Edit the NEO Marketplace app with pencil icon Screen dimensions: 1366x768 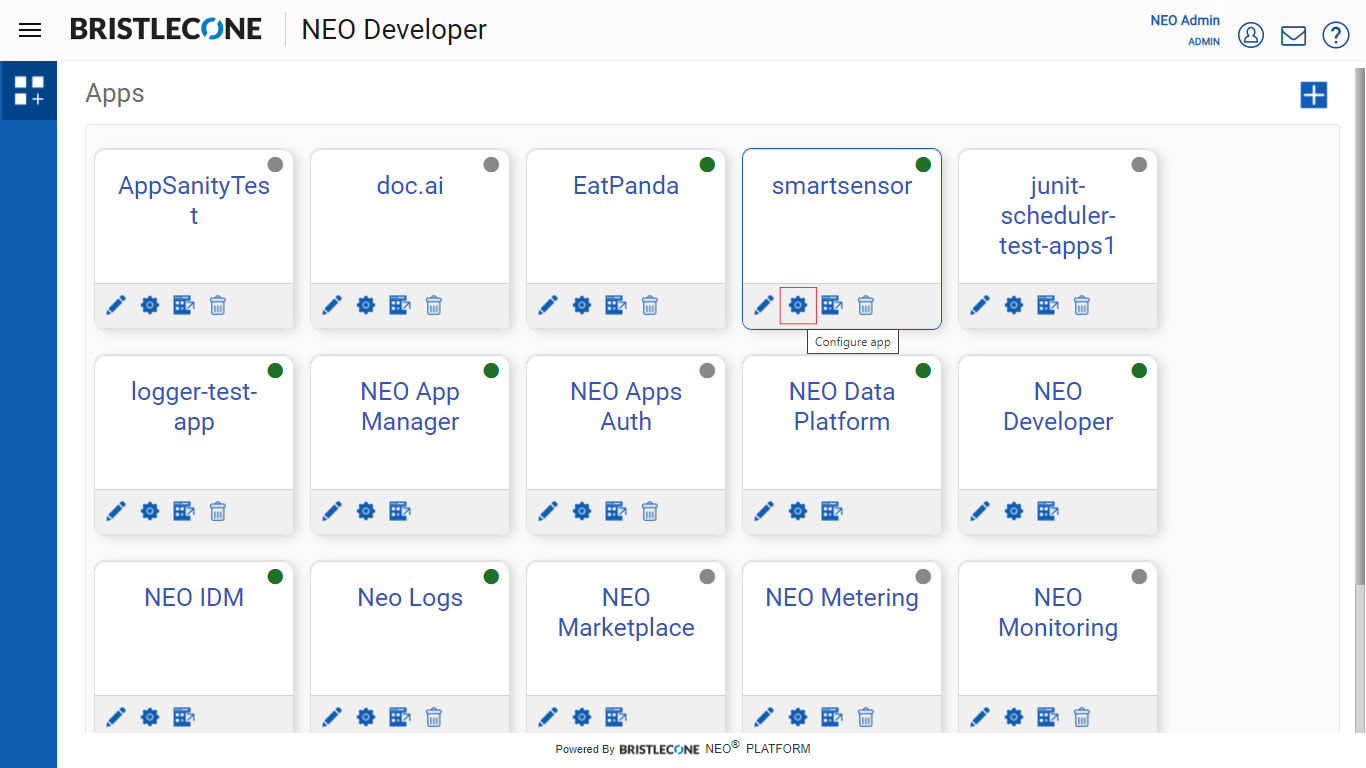[x=548, y=717]
